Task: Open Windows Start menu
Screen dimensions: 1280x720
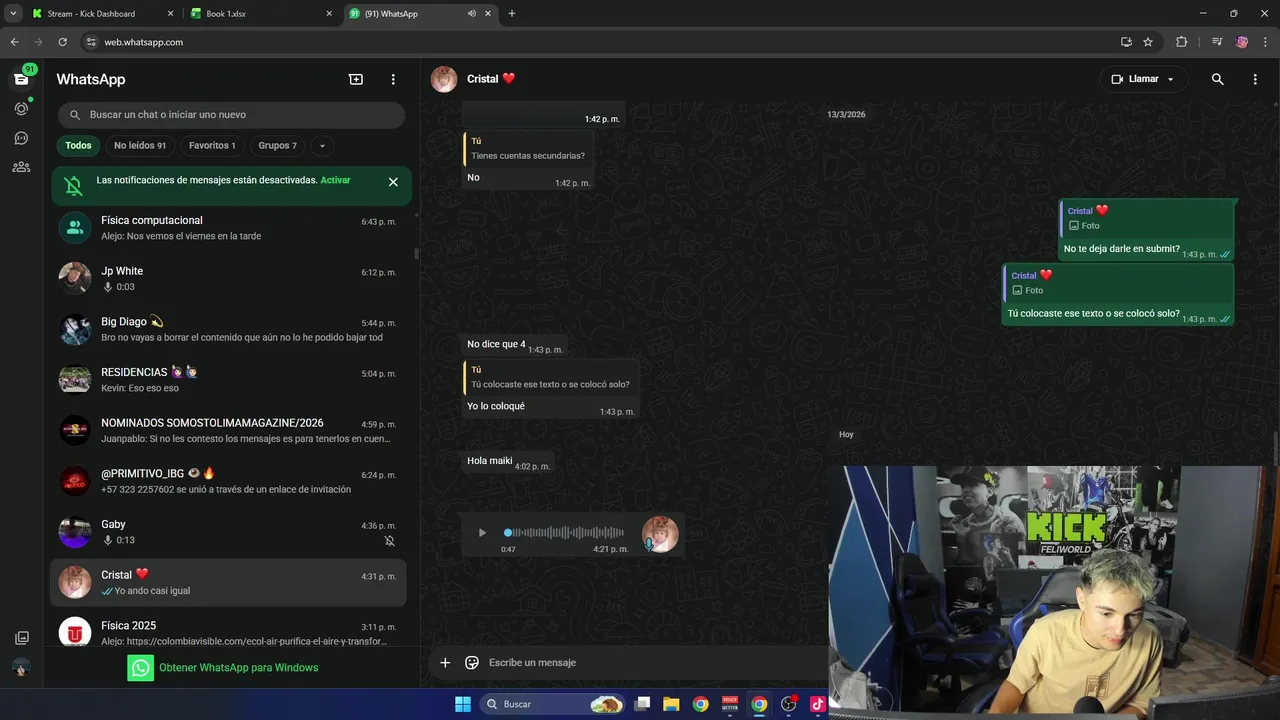Action: pyautogui.click(x=463, y=704)
